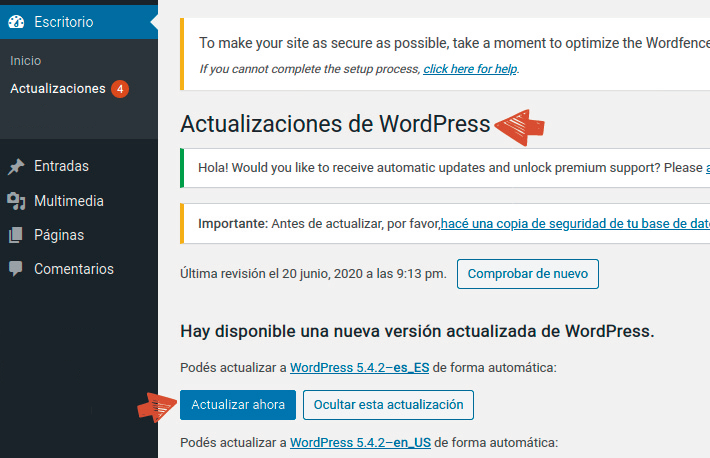Click the Páginas pages icon
The width and height of the screenshot is (710, 458).
click(16, 235)
